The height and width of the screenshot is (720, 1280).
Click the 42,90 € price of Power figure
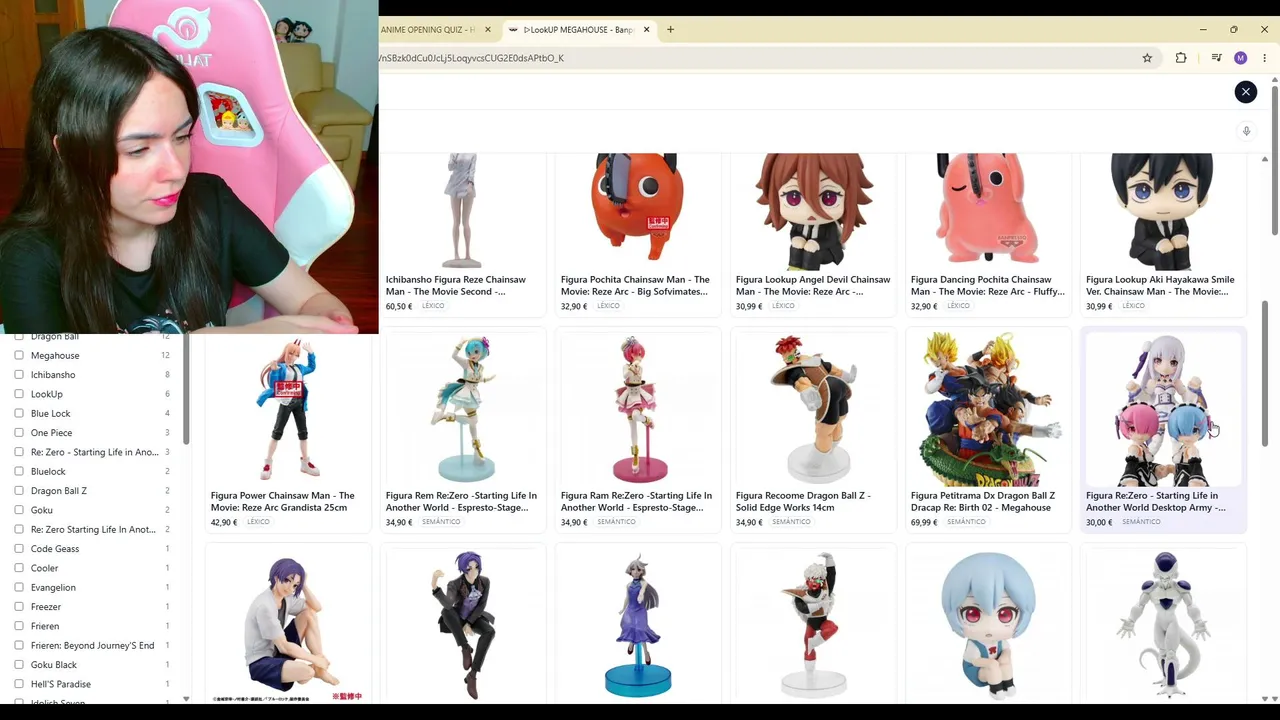224,522
